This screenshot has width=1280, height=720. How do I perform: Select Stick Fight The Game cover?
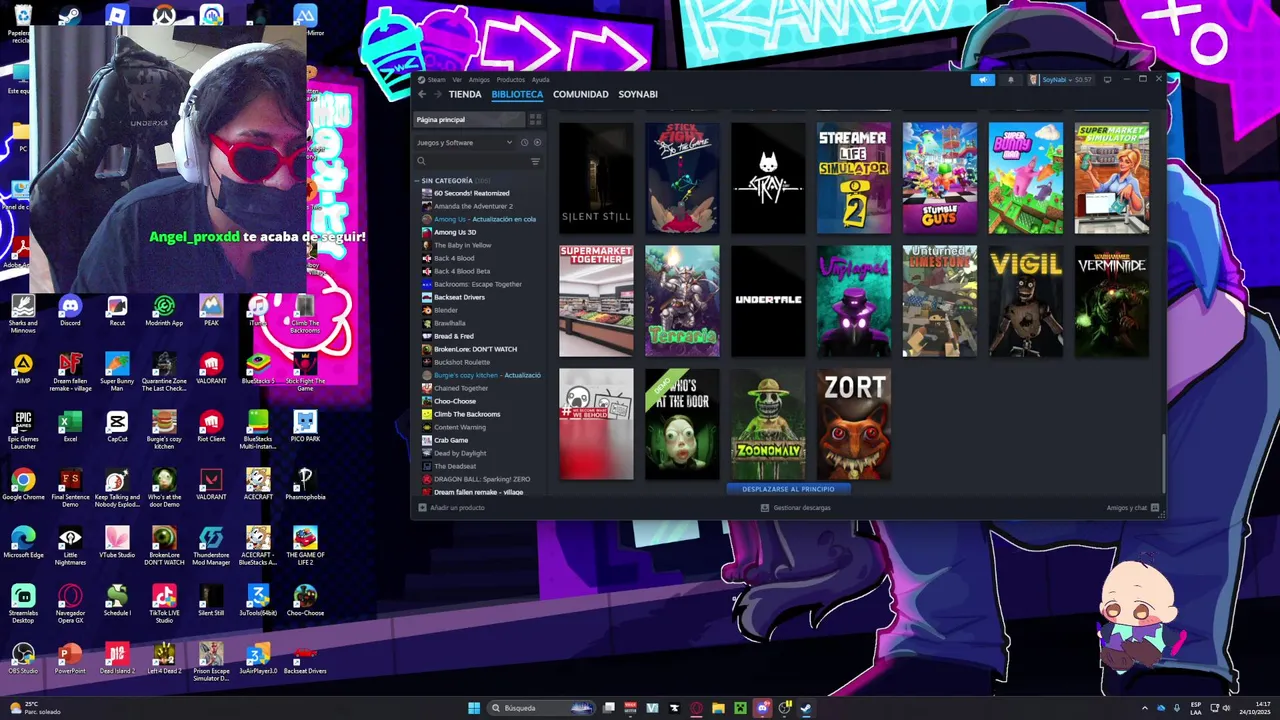click(682, 178)
